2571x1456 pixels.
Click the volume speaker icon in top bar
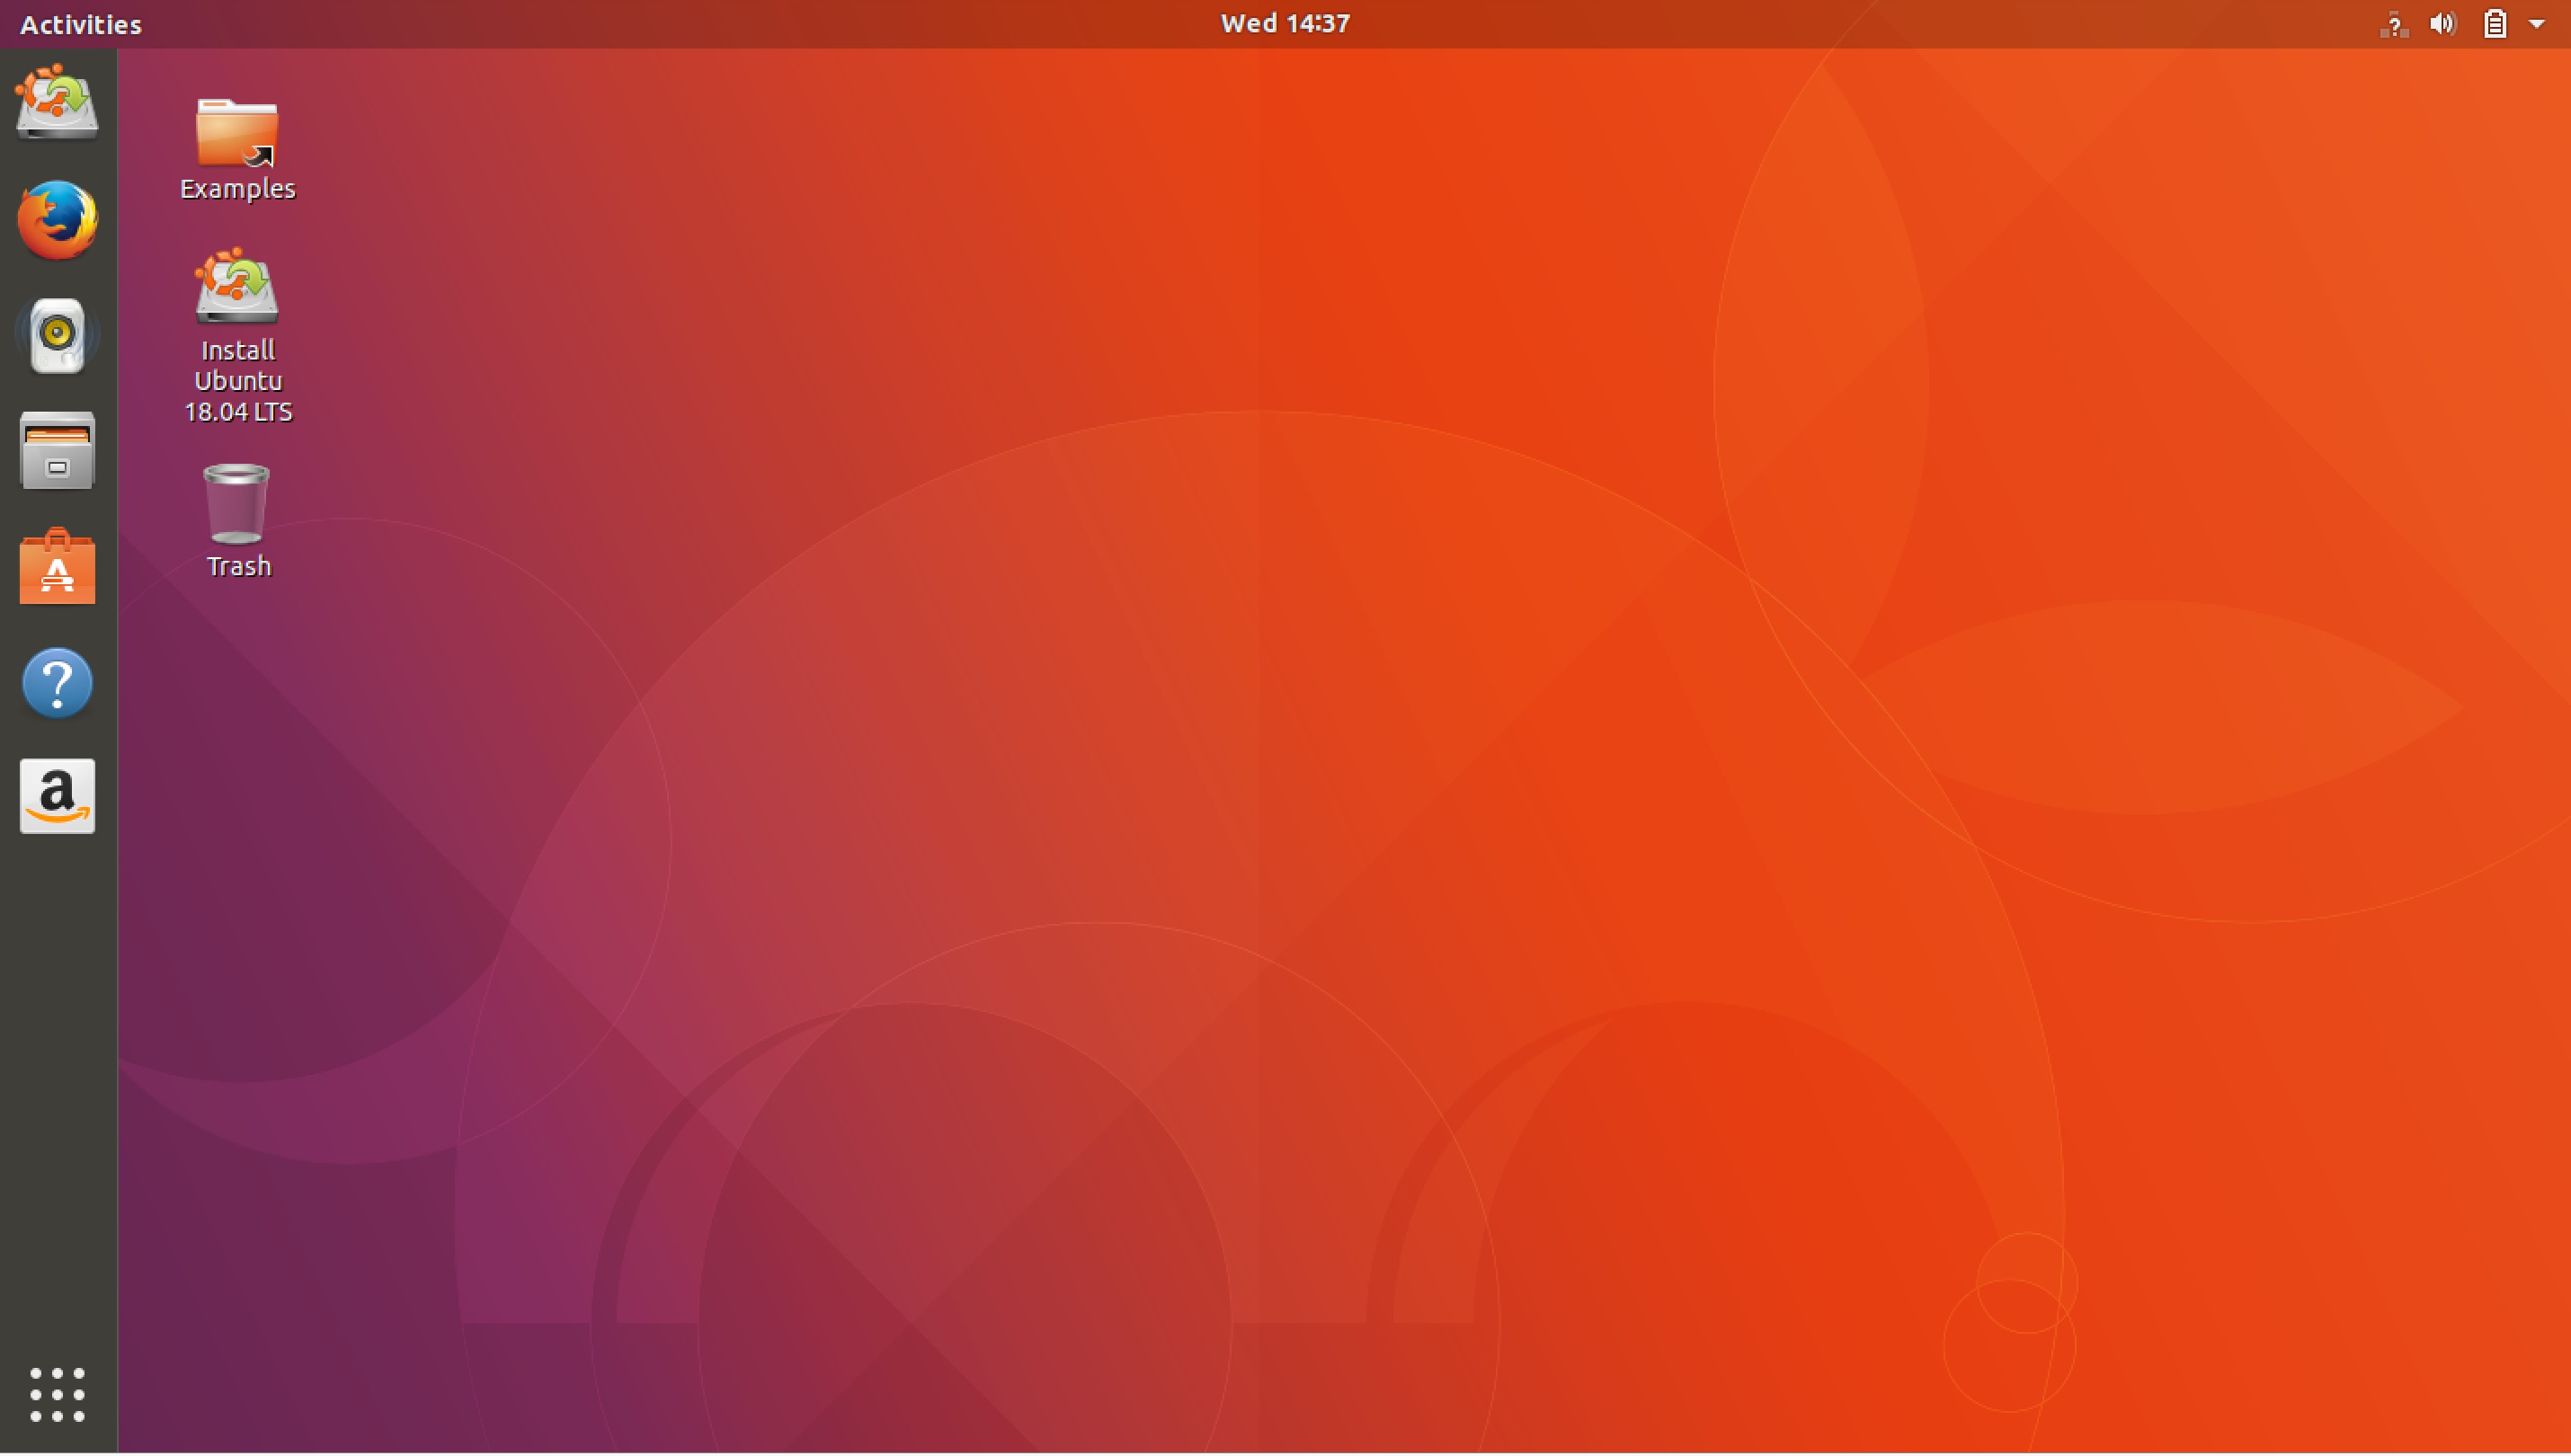2442,24
